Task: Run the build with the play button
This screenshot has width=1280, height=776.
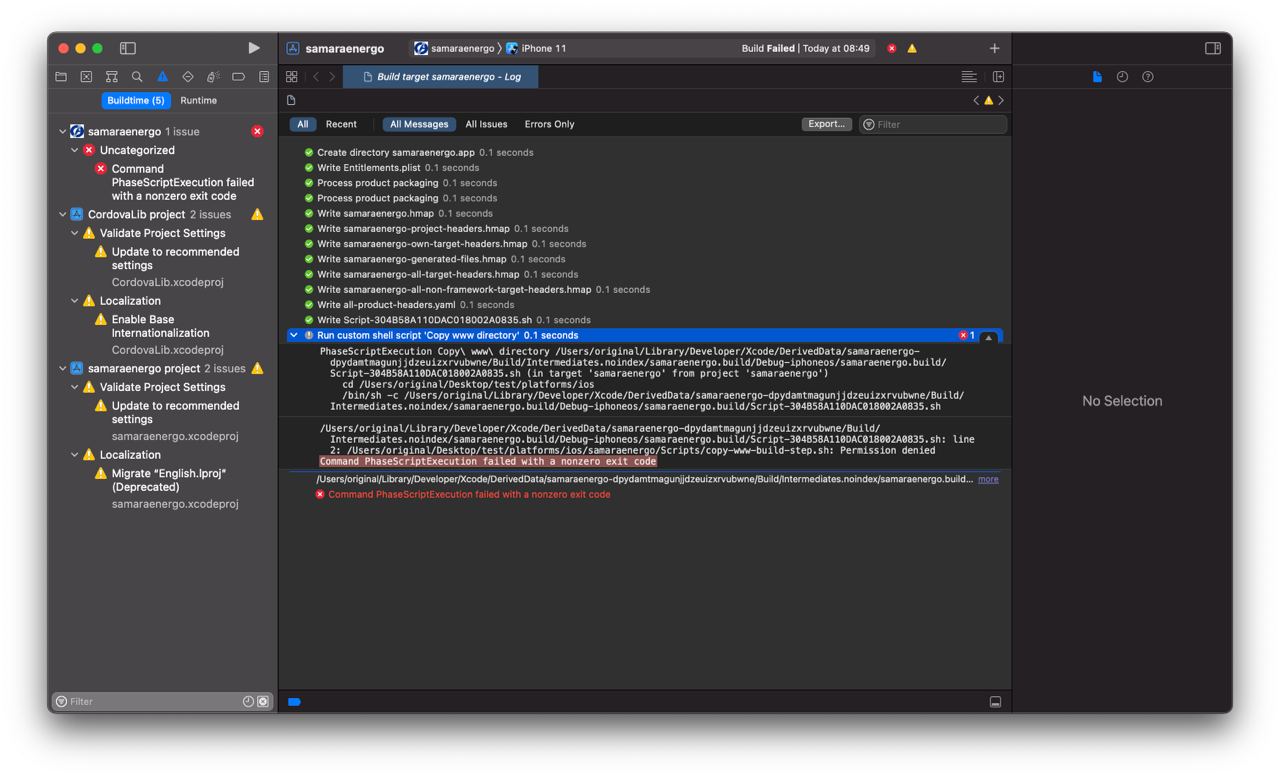Action: click(x=254, y=48)
